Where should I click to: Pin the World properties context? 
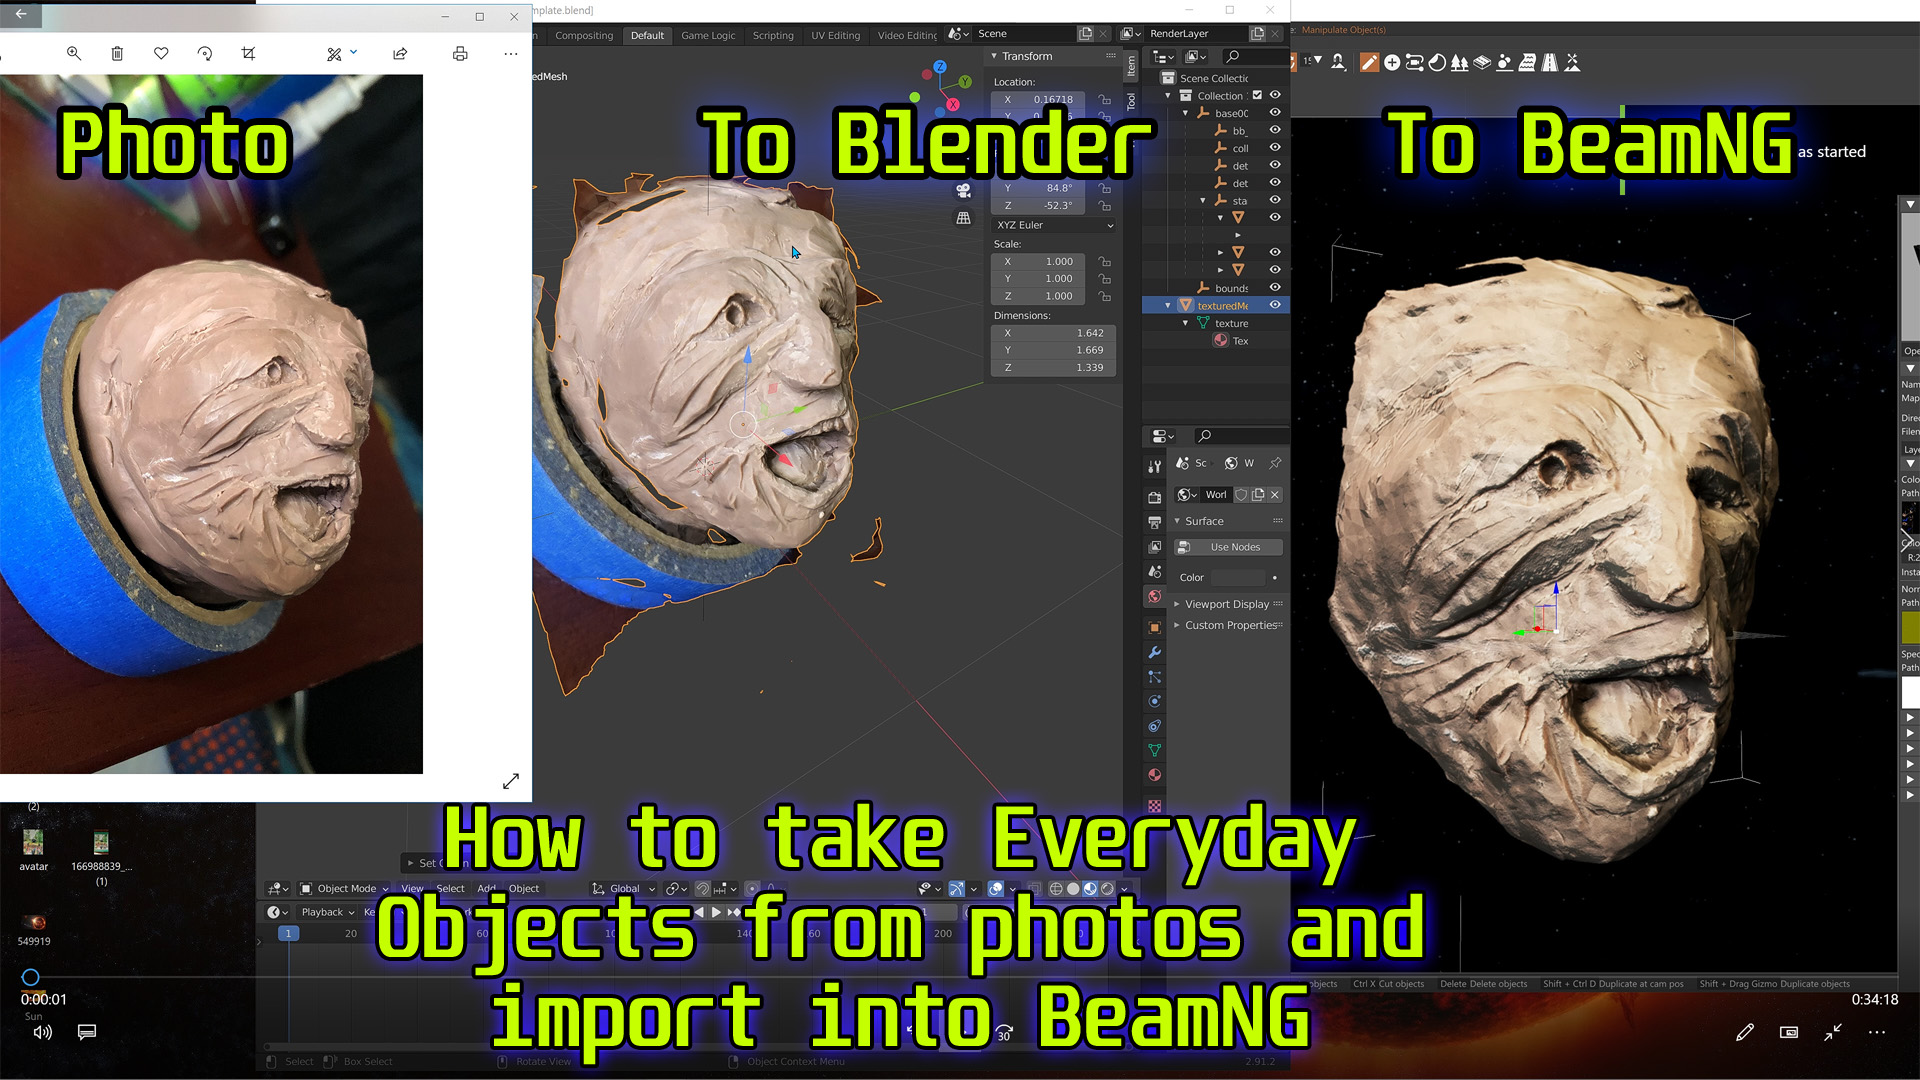1275,463
